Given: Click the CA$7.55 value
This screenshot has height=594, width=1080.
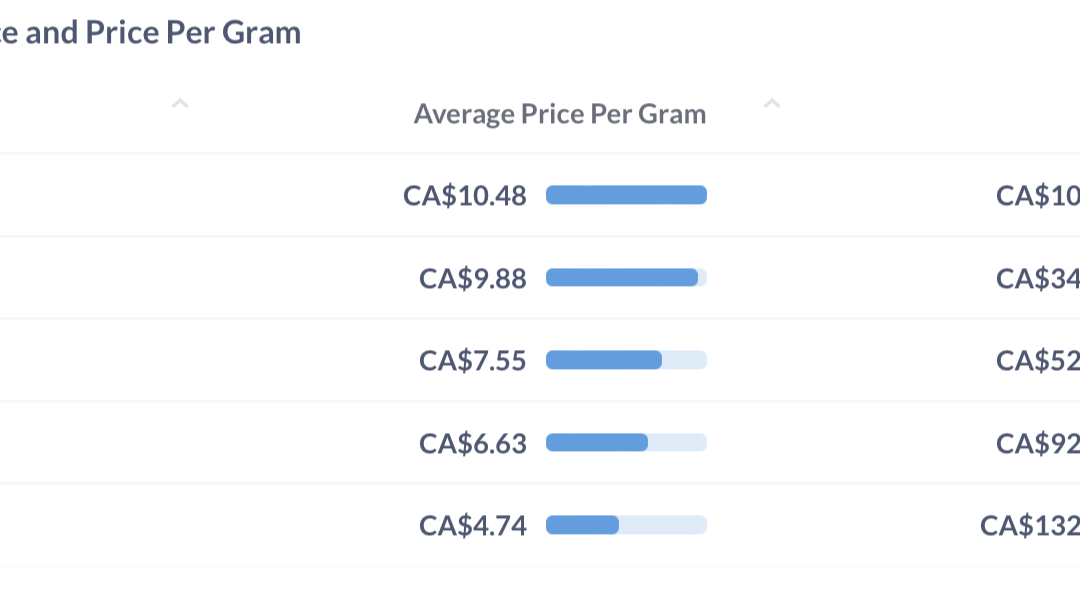Looking at the screenshot, I should [472, 360].
